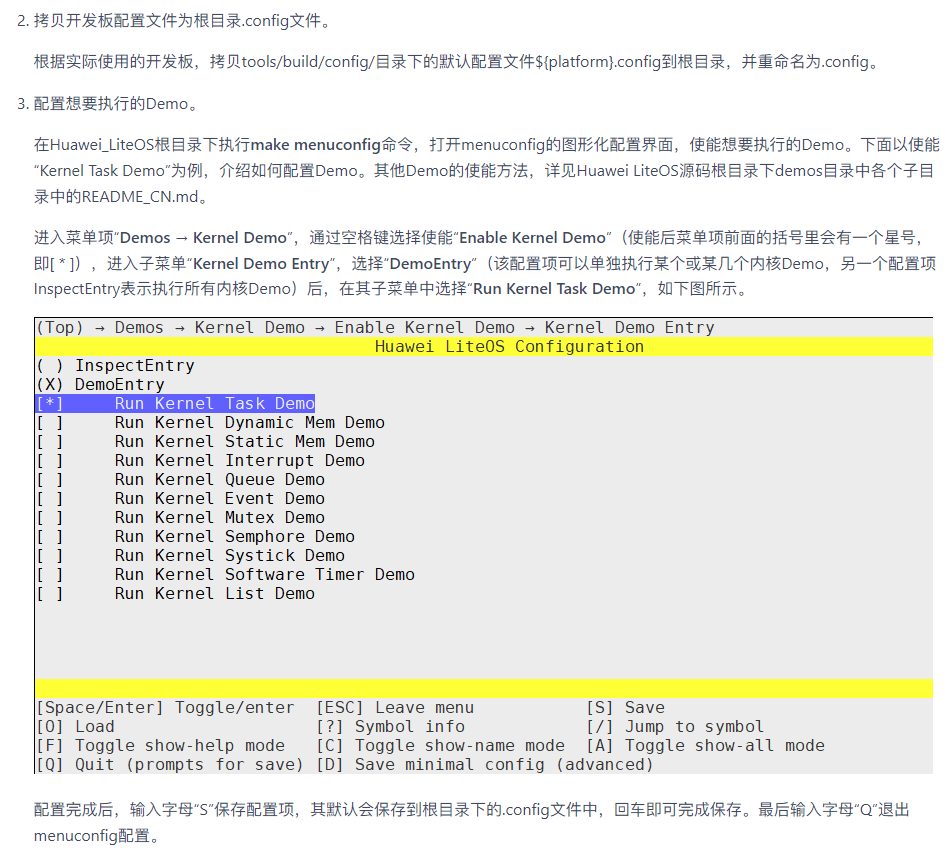Click the [S] Save hint

tap(626, 708)
